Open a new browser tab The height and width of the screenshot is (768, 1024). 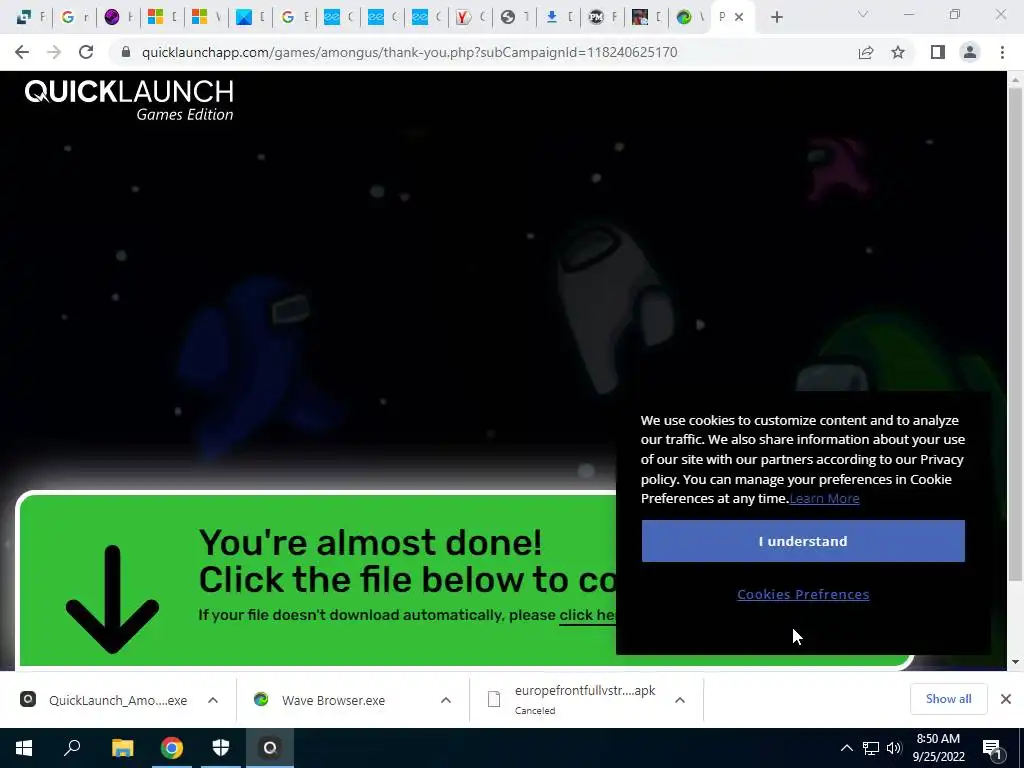tap(776, 18)
